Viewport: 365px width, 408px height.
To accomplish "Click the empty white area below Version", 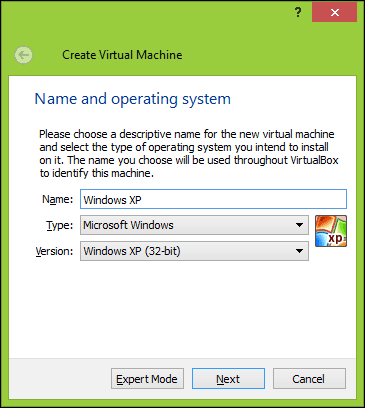I will coord(183,308).
